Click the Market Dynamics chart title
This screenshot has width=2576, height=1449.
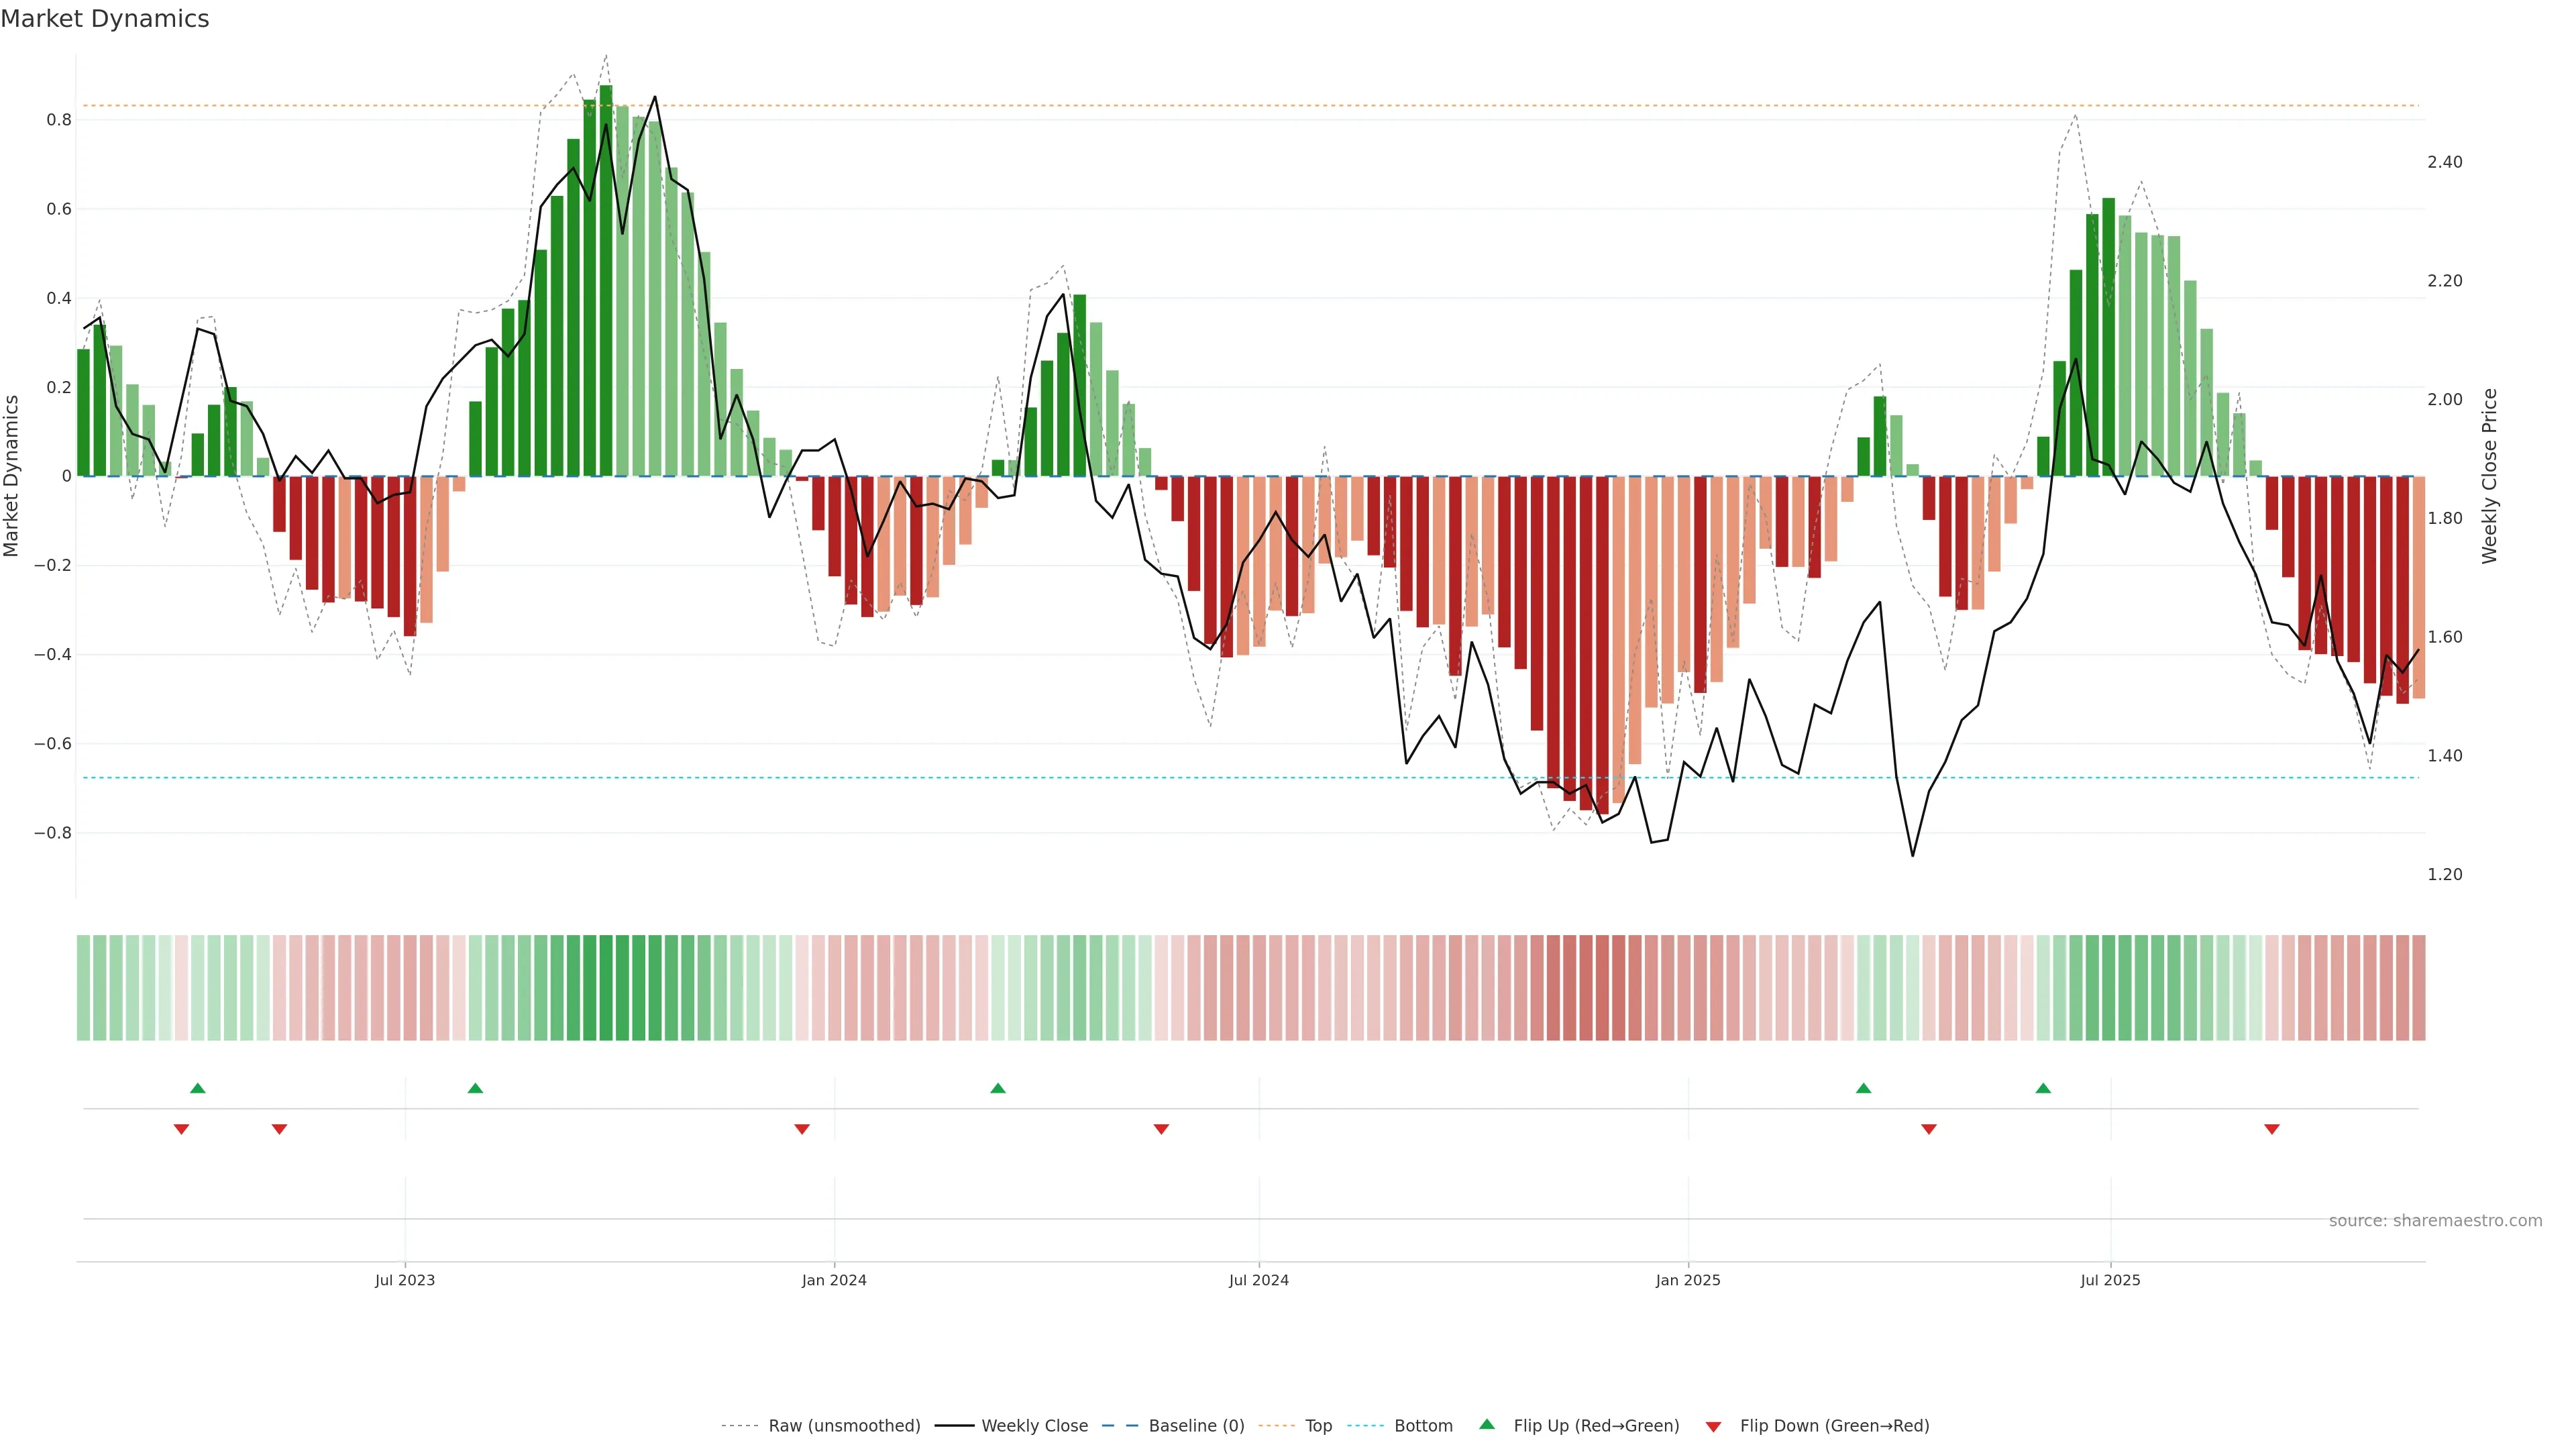coord(105,19)
